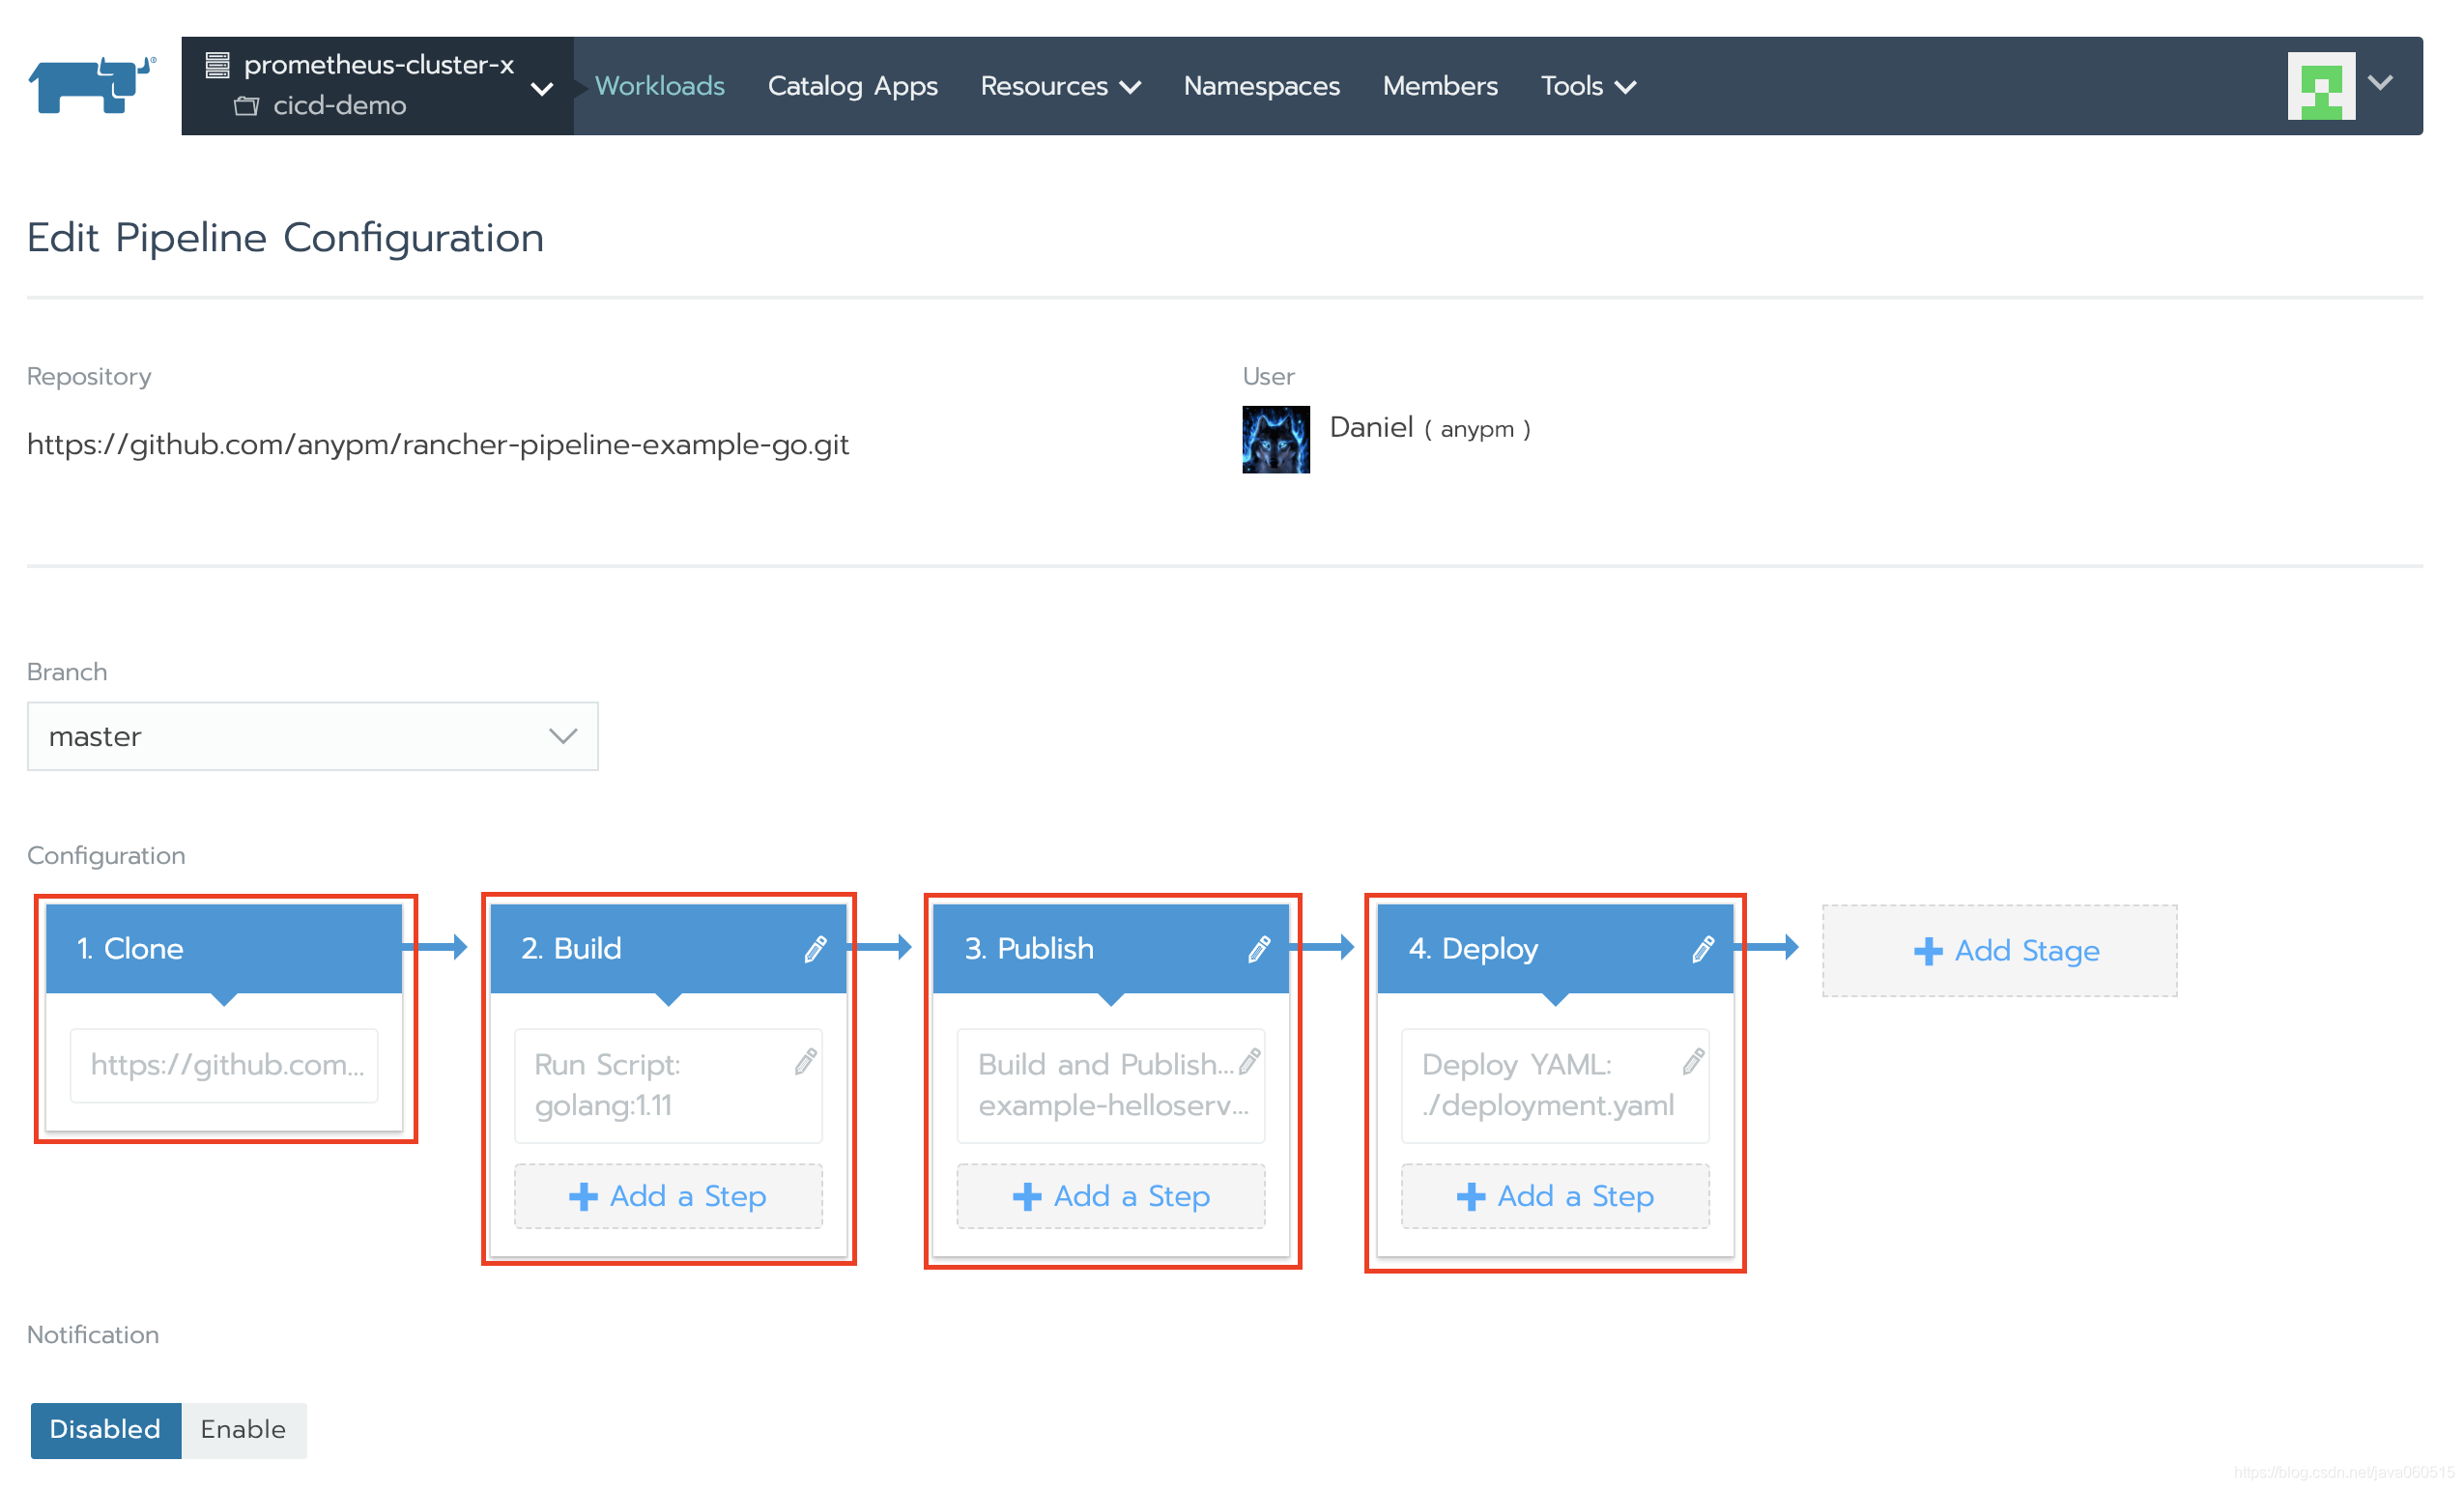The image size is (2464, 1490).
Task: Edit the Run Script golang:1.11 step pencil
Action: [805, 1061]
